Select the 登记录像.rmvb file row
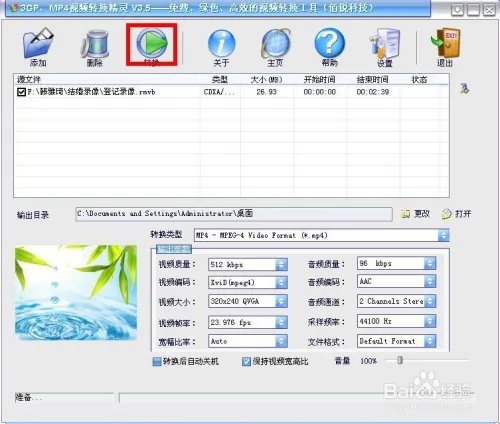The width and height of the screenshot is (500, 424). click(x=231, y=92)
